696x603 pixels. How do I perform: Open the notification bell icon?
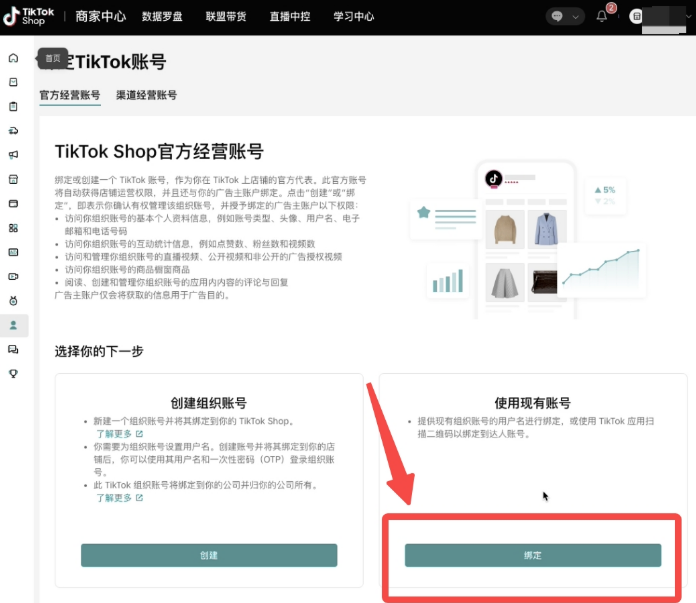[601, 16]
